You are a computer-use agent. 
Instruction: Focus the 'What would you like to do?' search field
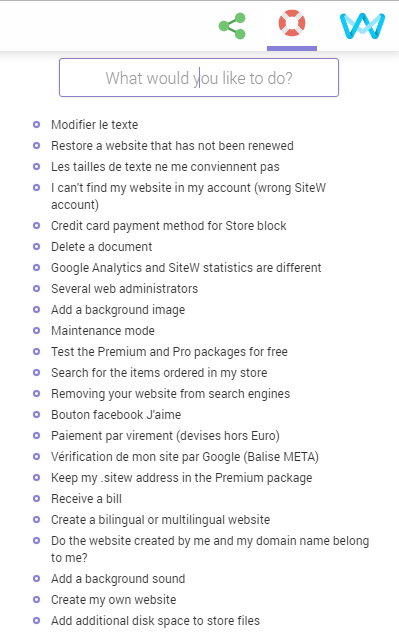click(199, 78)
